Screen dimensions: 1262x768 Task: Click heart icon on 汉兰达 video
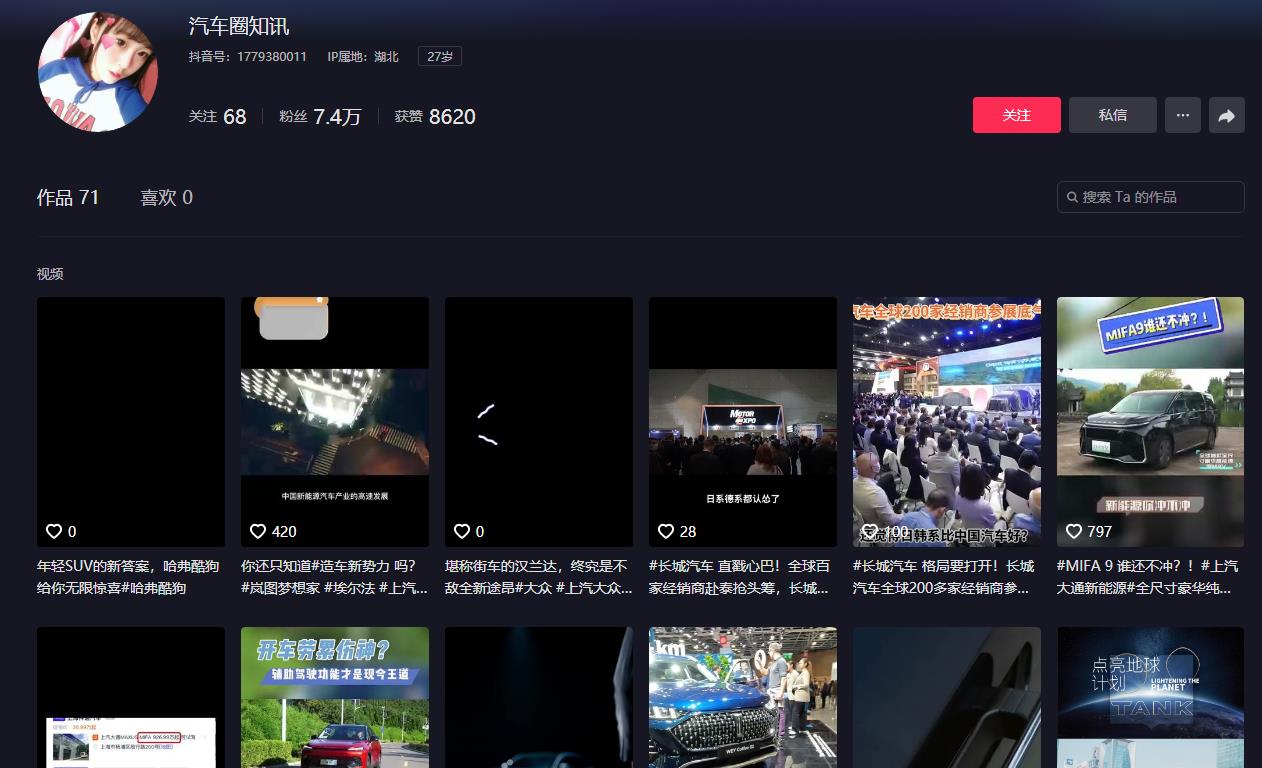(462, 531)
